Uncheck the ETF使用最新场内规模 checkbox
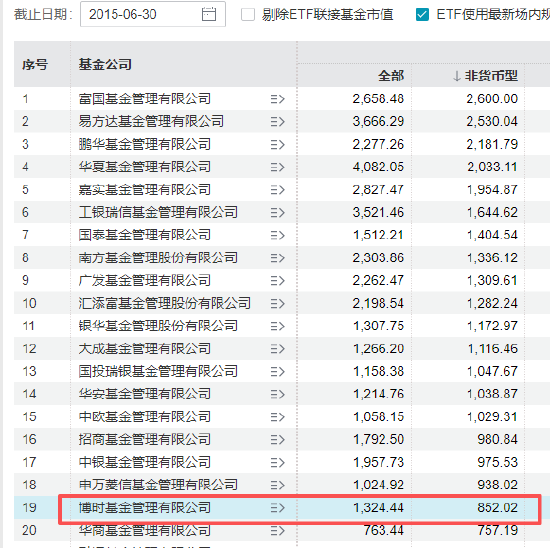The height and width of the screenshot is (548, 550). click(422, 14)
